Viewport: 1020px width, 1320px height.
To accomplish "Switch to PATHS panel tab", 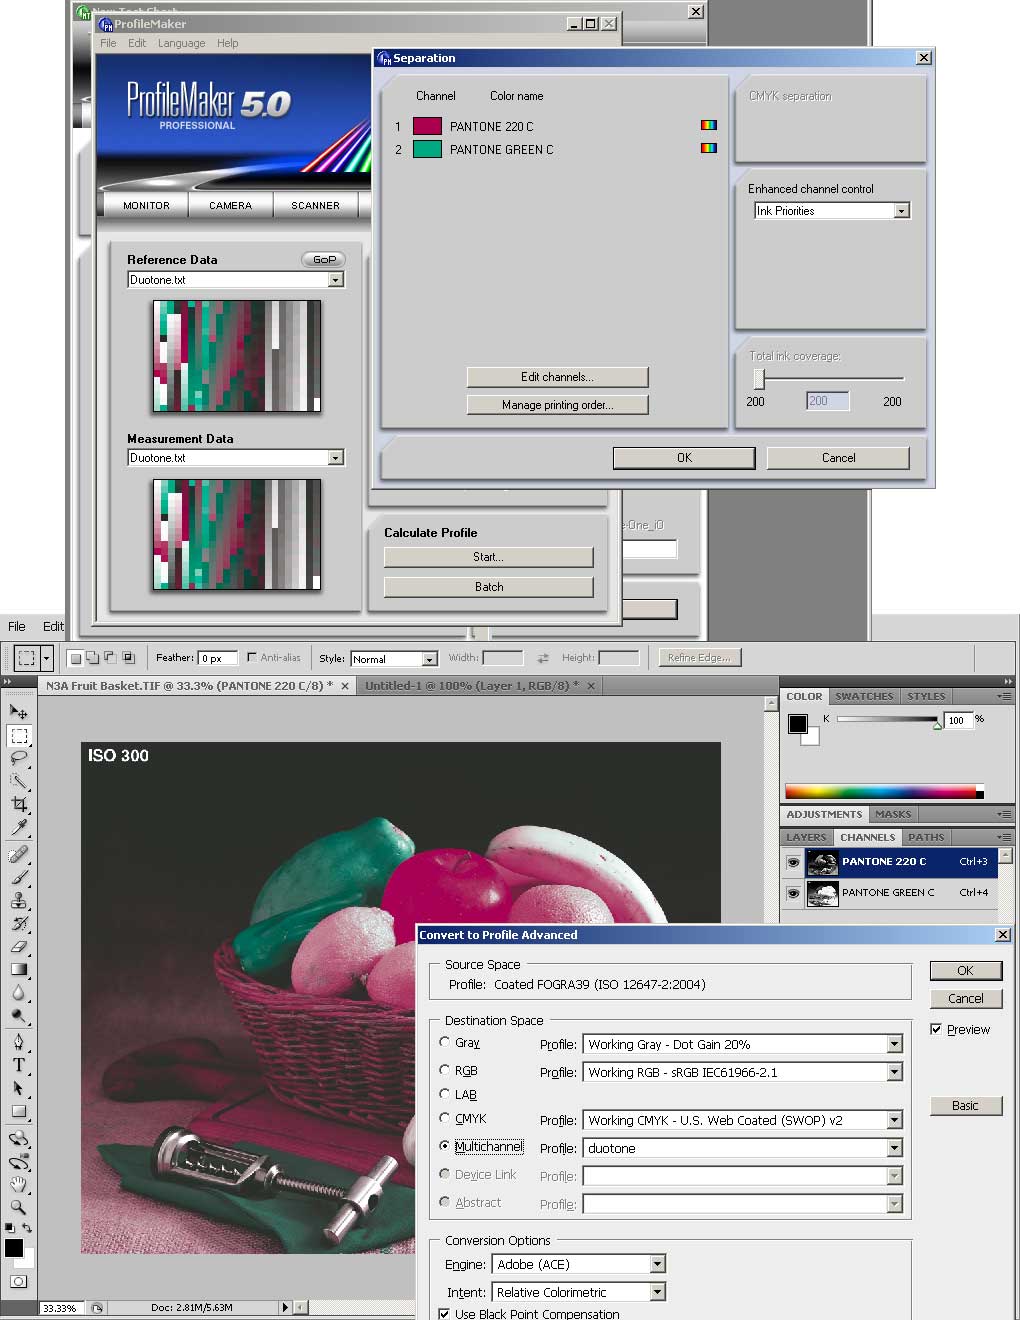I will [926, 837].
